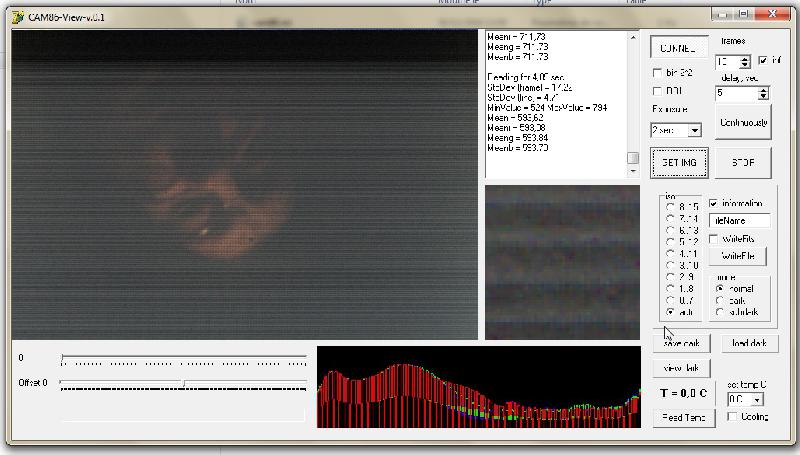Click the delay sec spinner arrows
Viewport: 800px width, 455px height.
pos(763,93)
